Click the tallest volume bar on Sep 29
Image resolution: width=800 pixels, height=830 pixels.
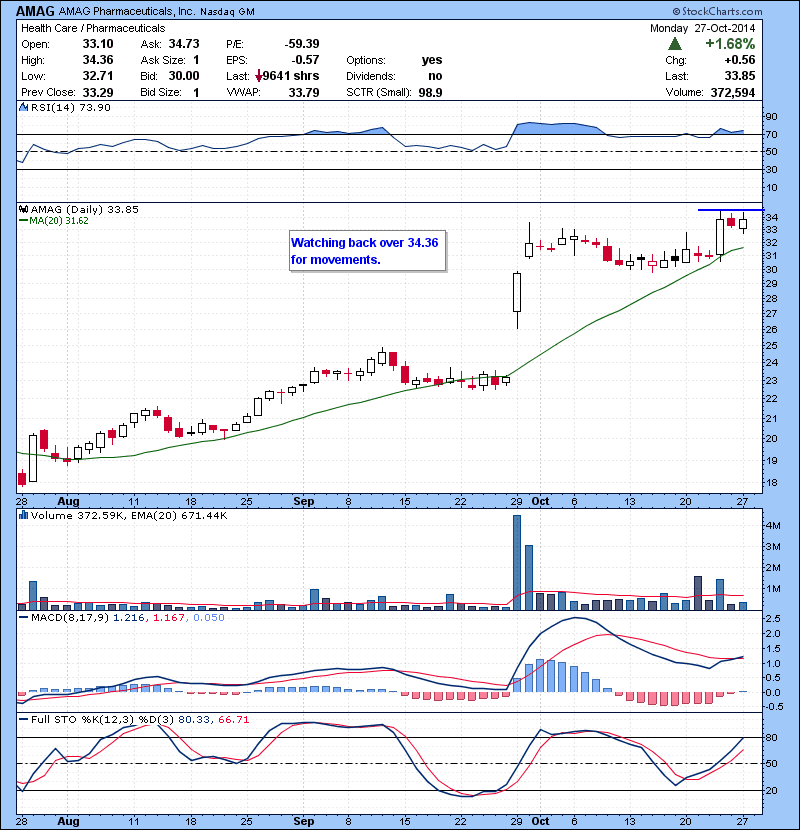pyautogui.click(x=517, y=562)
